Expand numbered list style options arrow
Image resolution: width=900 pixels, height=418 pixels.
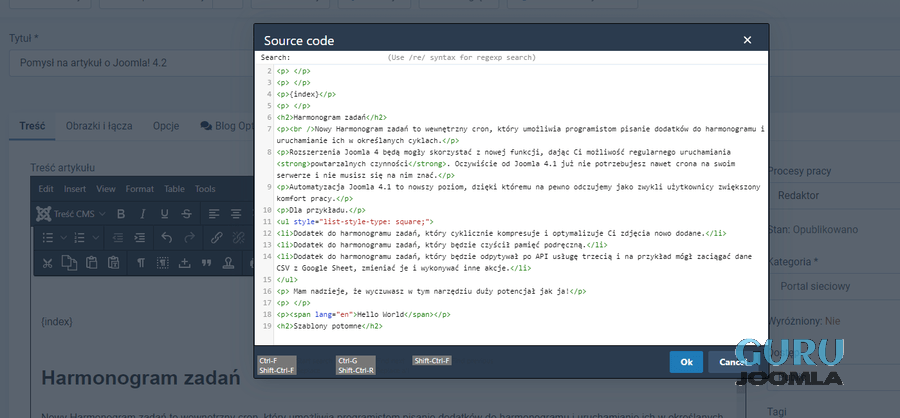pyautogui.click(x=95, y=238)
